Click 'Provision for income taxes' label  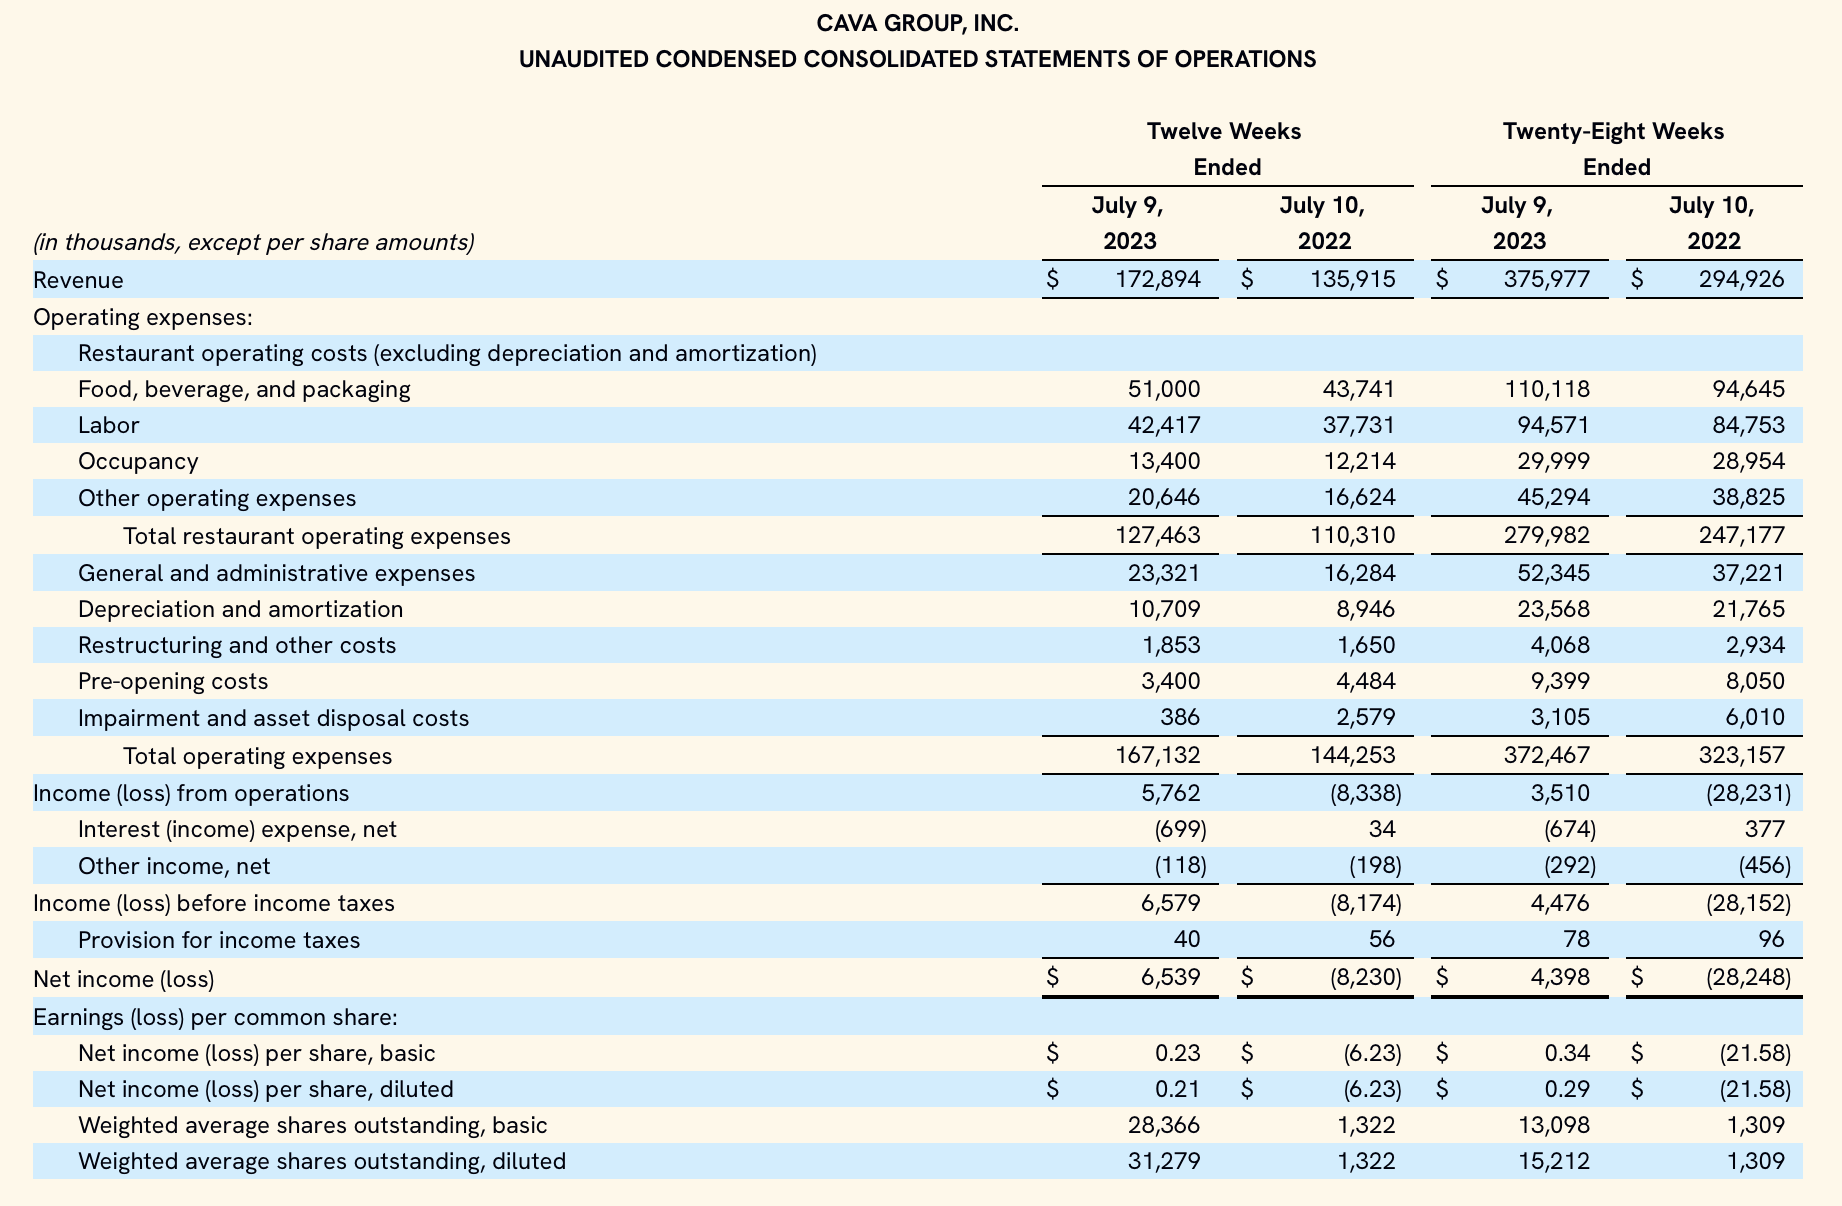tap(219, 940)
